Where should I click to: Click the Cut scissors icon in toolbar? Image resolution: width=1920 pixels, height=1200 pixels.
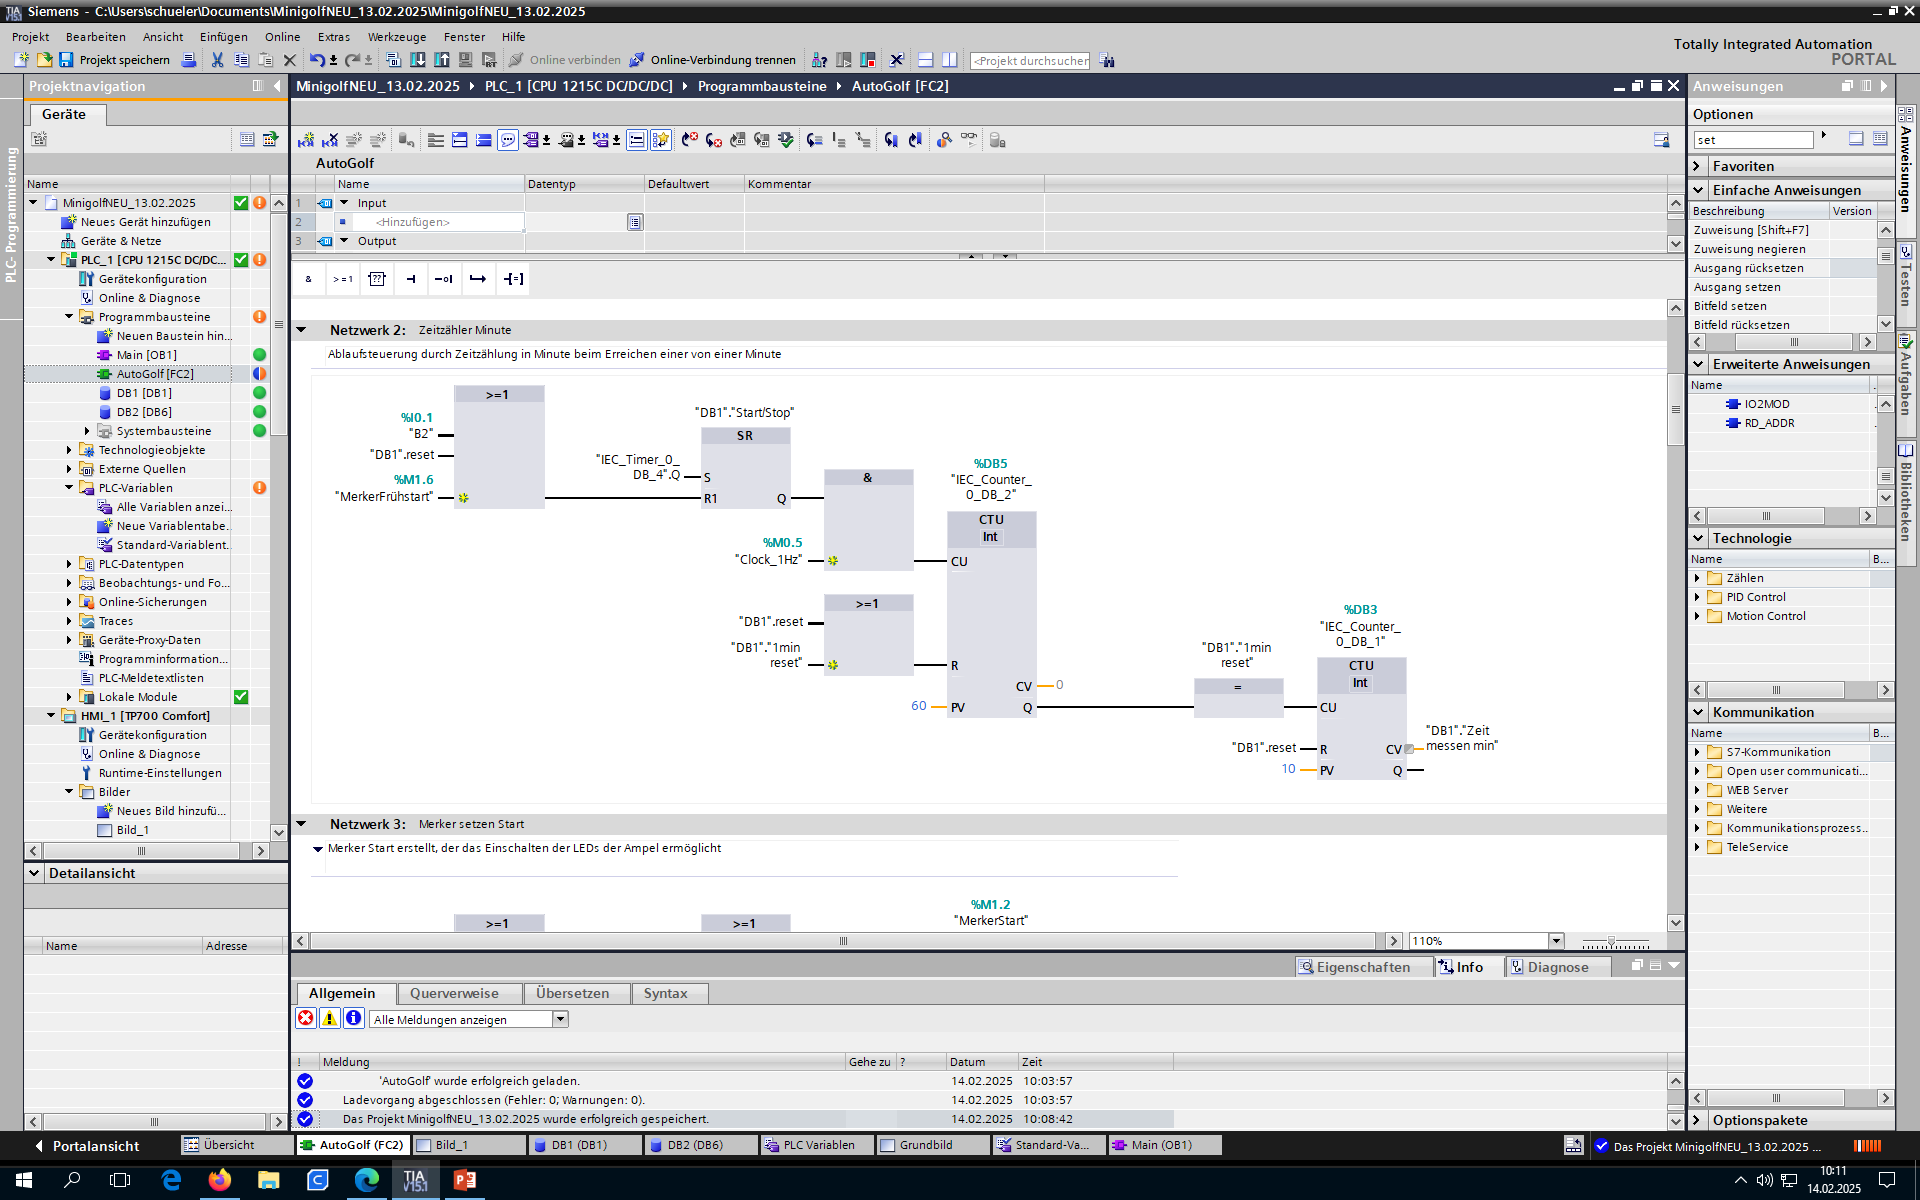217,60
